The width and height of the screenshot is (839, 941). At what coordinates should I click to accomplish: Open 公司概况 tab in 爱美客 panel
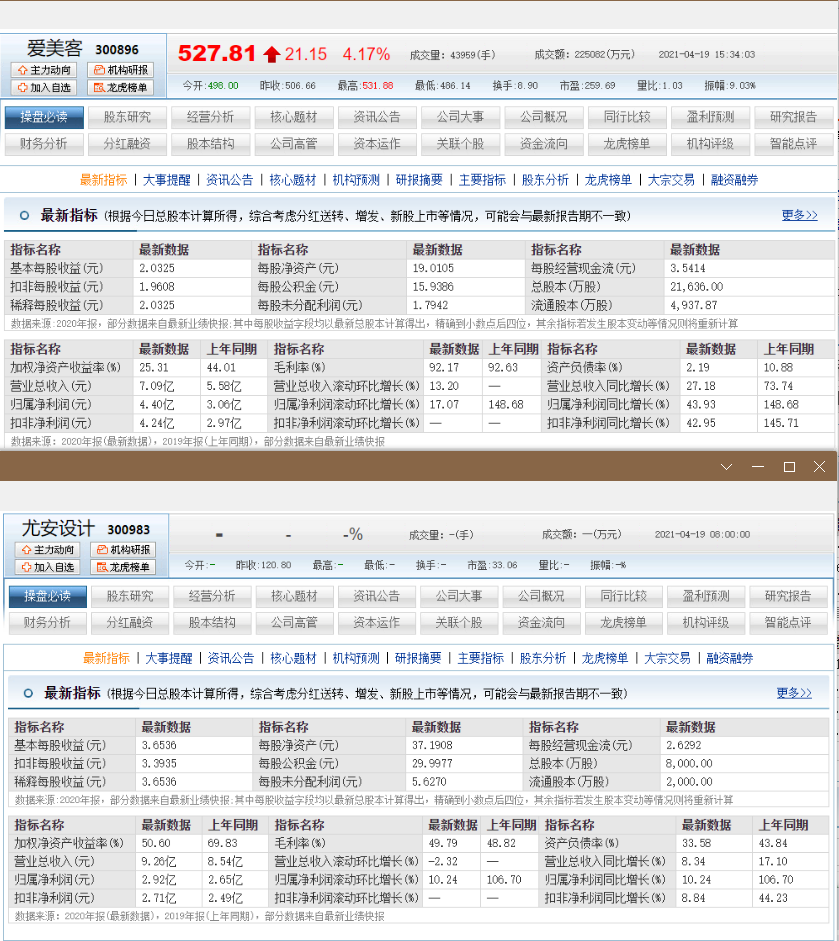point(544,117)
